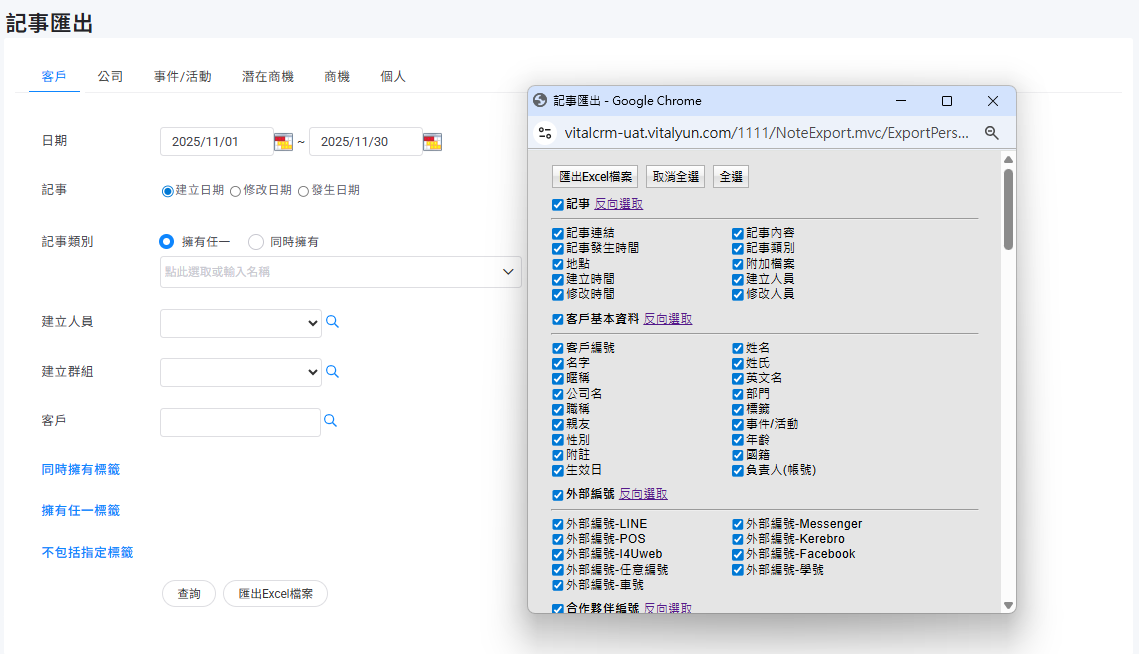Click 反向選取 link next to 客戶基本資料
Screen dimensions: 1139x654
click(x=667, y=319)
